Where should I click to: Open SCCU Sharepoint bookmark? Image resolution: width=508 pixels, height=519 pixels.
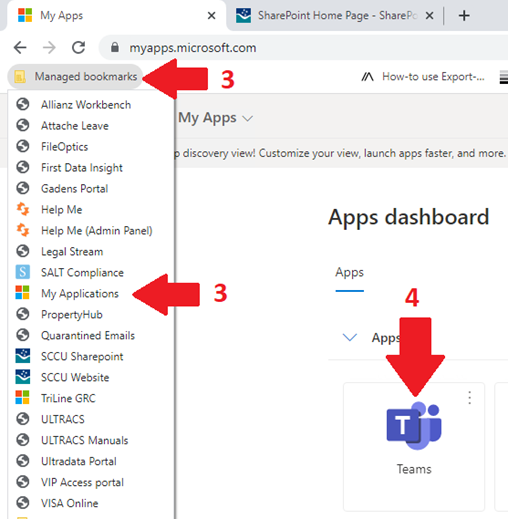tap(91, 357)
